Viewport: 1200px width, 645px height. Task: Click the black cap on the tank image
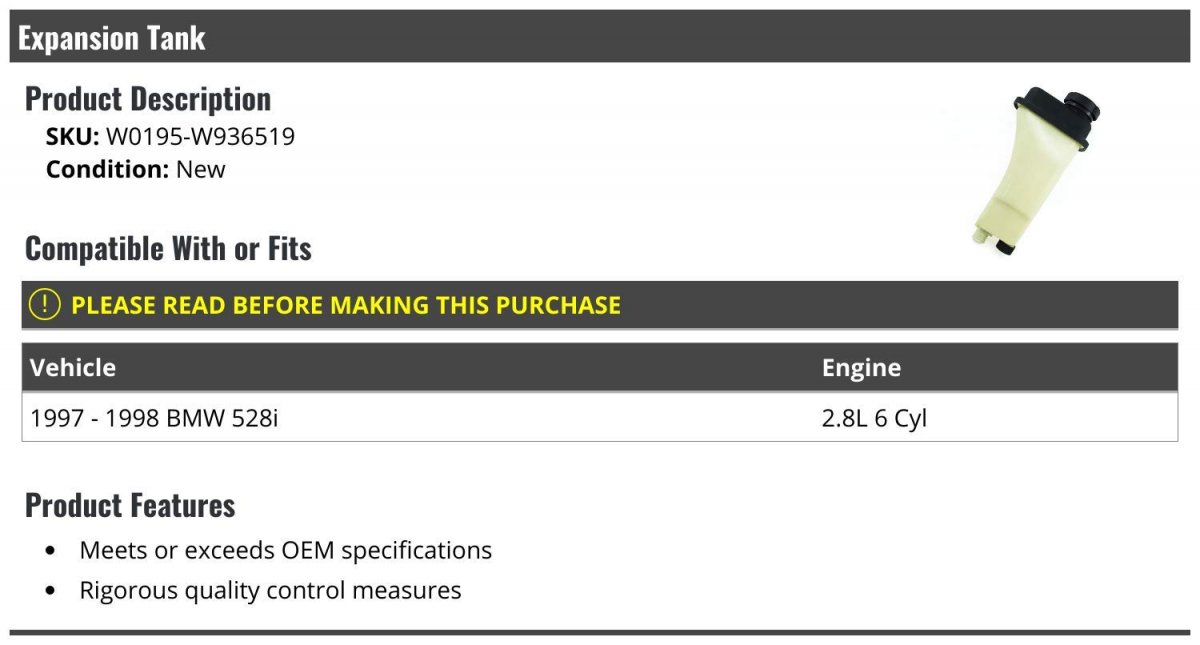coord(1080,102)
